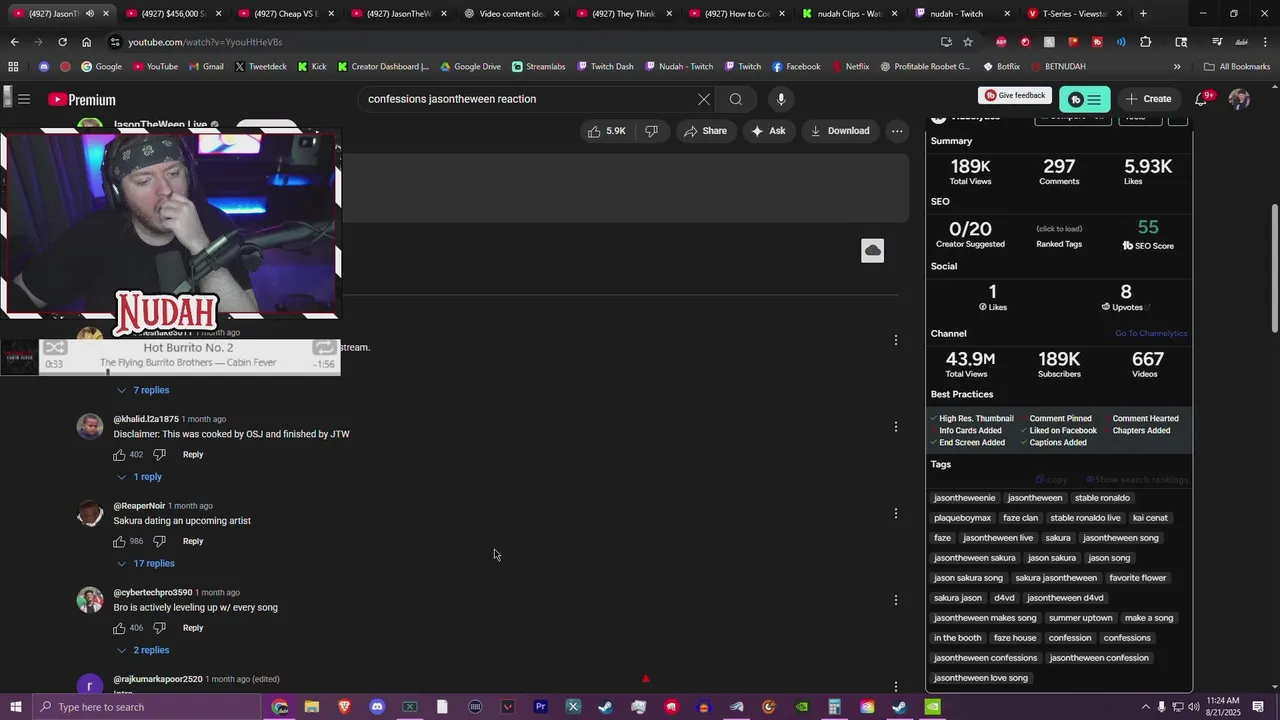1280x720 pixels.
Task: Download the video
Action: click(x=839, y=131)
